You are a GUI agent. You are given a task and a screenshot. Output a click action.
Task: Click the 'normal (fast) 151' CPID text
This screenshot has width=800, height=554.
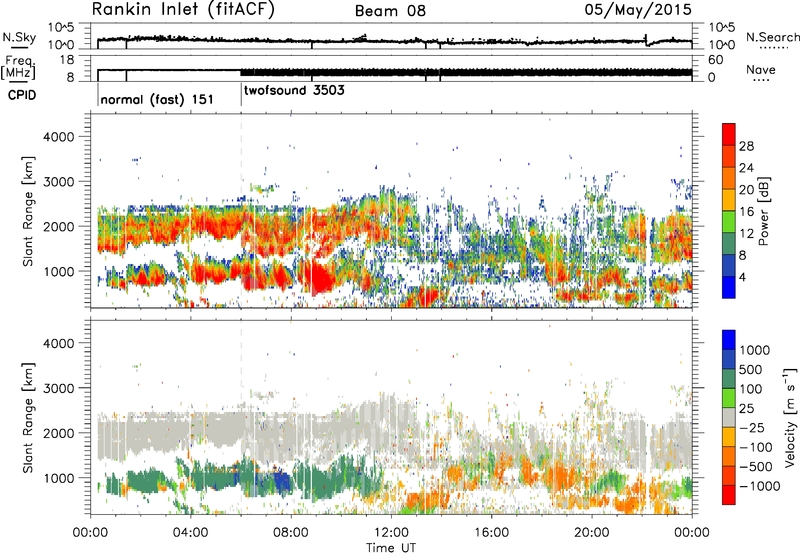click(x=157, y=99)
